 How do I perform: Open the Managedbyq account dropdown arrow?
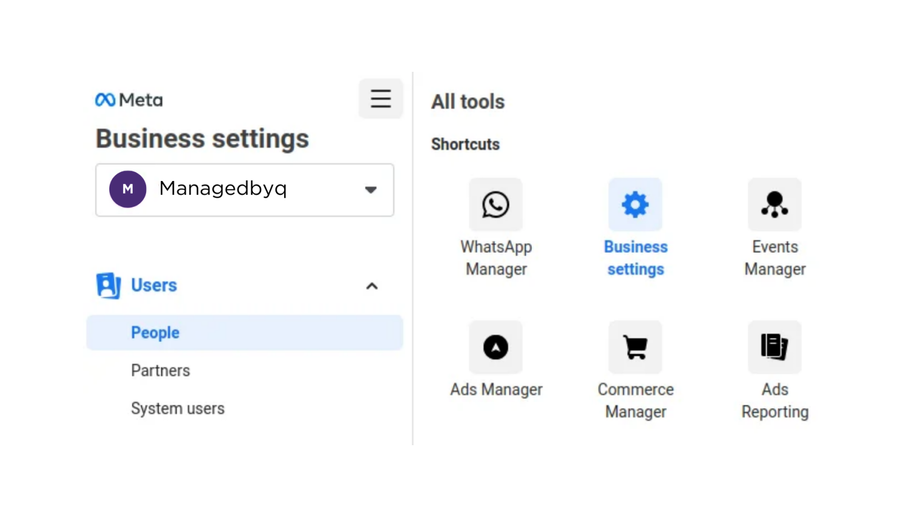tap(371, 190)
